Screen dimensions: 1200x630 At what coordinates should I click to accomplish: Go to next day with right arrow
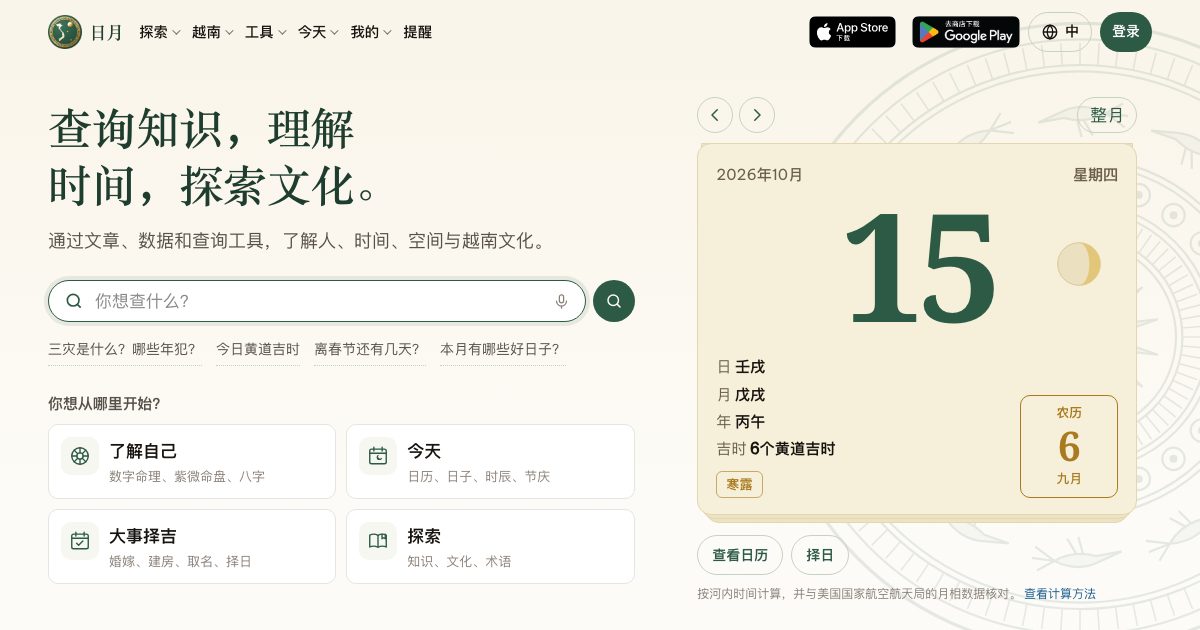(x=757, y=115)
